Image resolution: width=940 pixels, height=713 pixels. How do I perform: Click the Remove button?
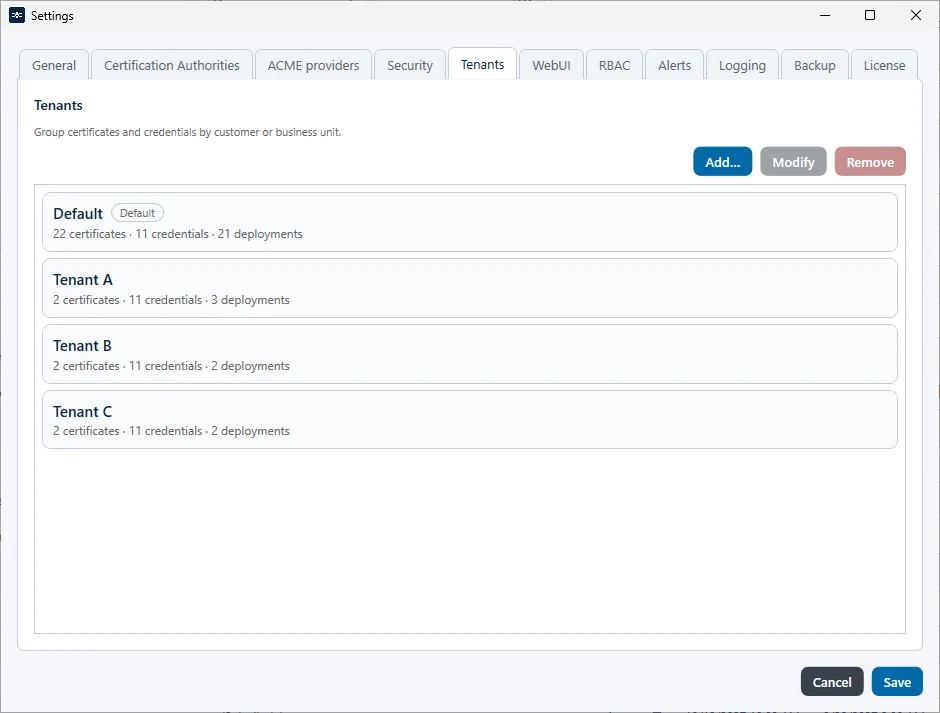[870, 162]
